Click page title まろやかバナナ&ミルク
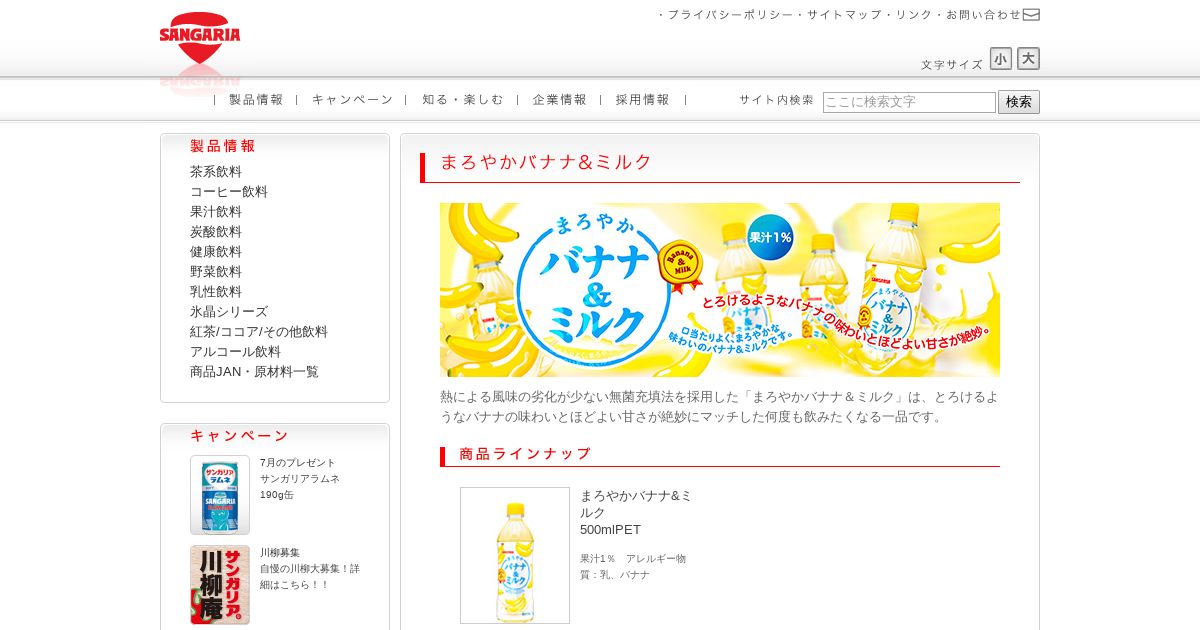The height and width of the screenshot is (630, 1200). point(546,162)
